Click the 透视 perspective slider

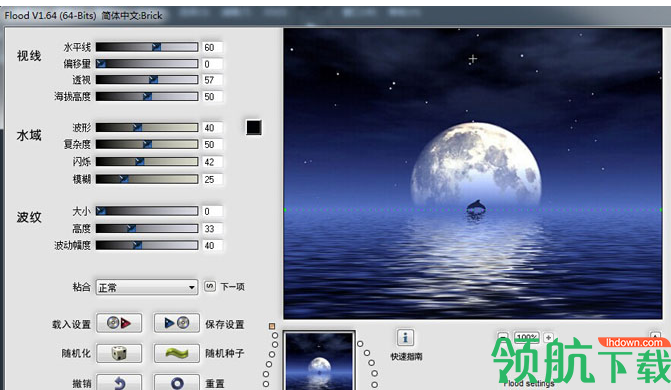click(147, 80)
